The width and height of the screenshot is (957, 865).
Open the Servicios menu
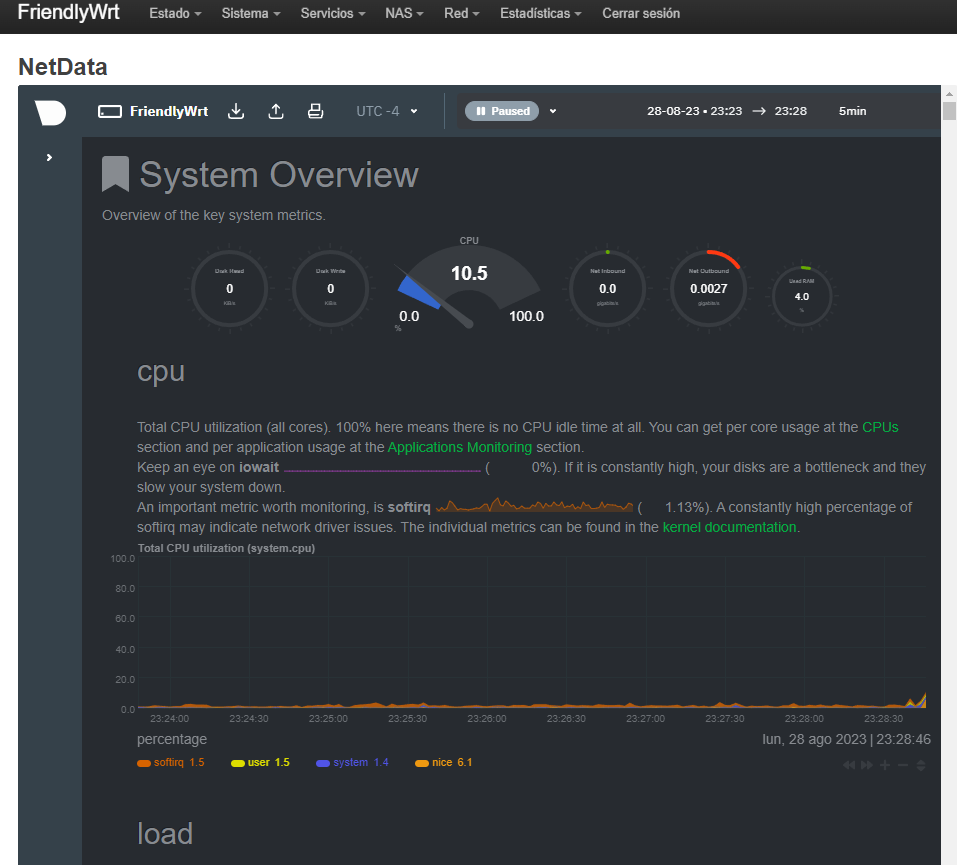coord(333,13)
